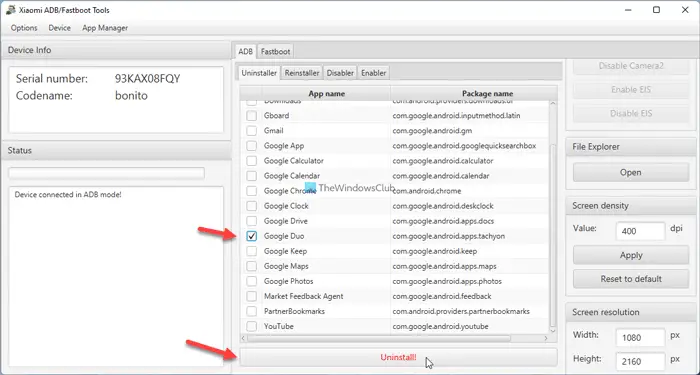Click the com.google.android.gm package cell
Screen dimensions: 700x375
click(x=470, y=131)
